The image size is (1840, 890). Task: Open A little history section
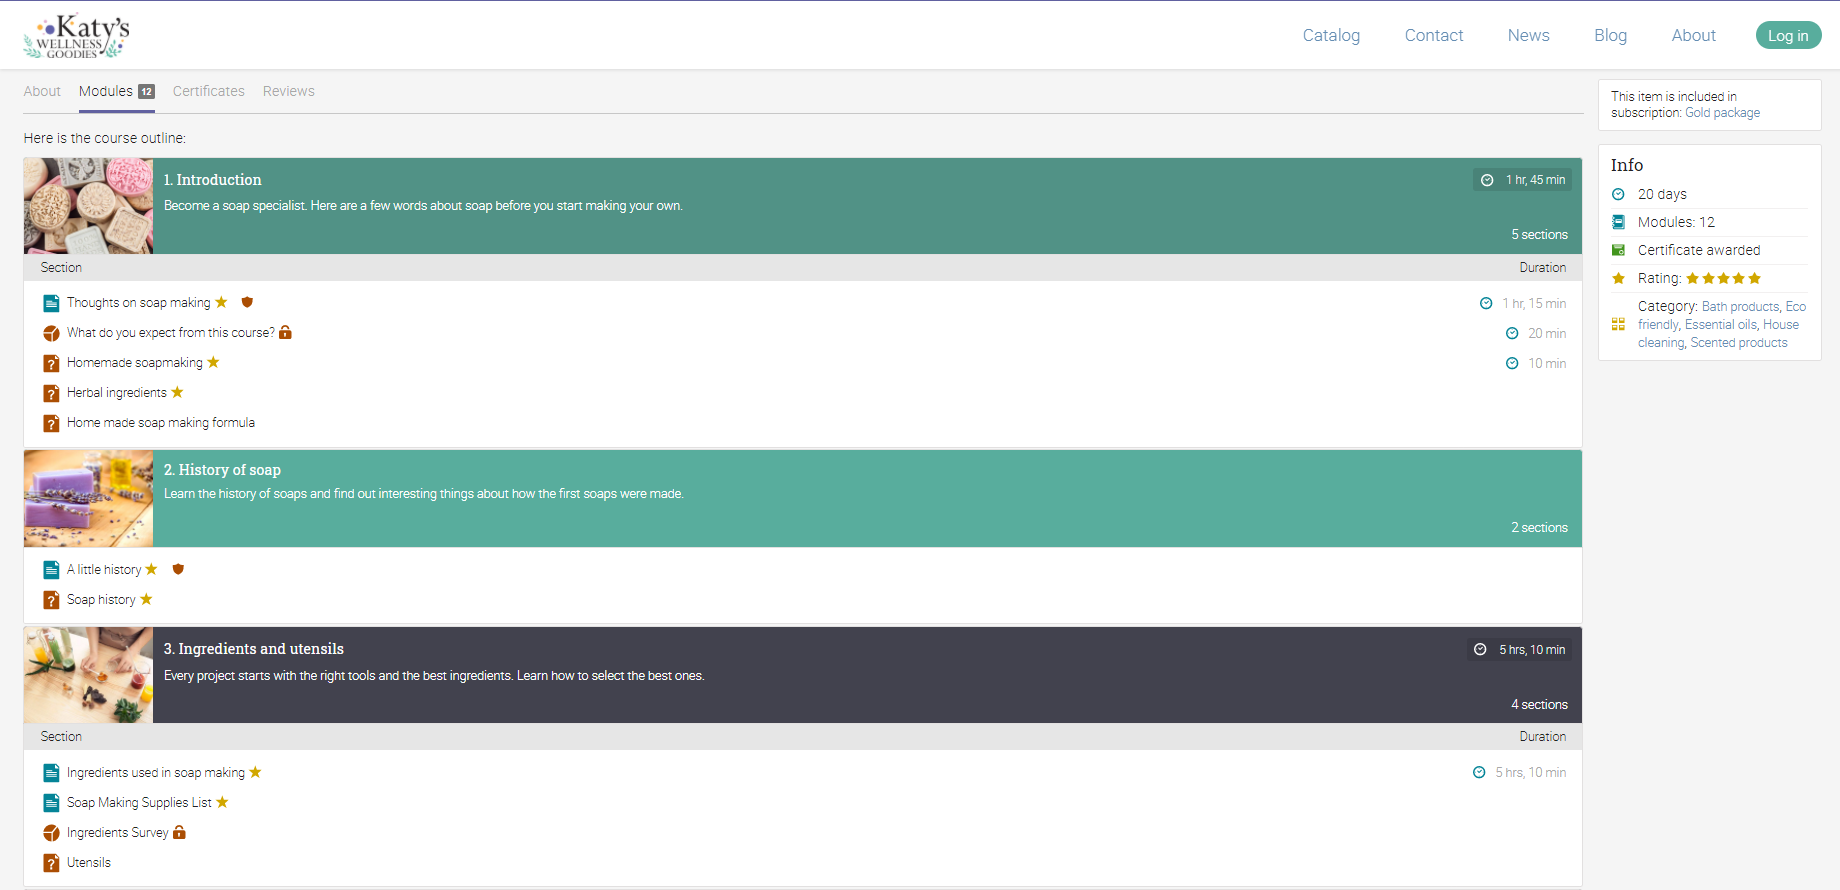click(x=104, y=570)
